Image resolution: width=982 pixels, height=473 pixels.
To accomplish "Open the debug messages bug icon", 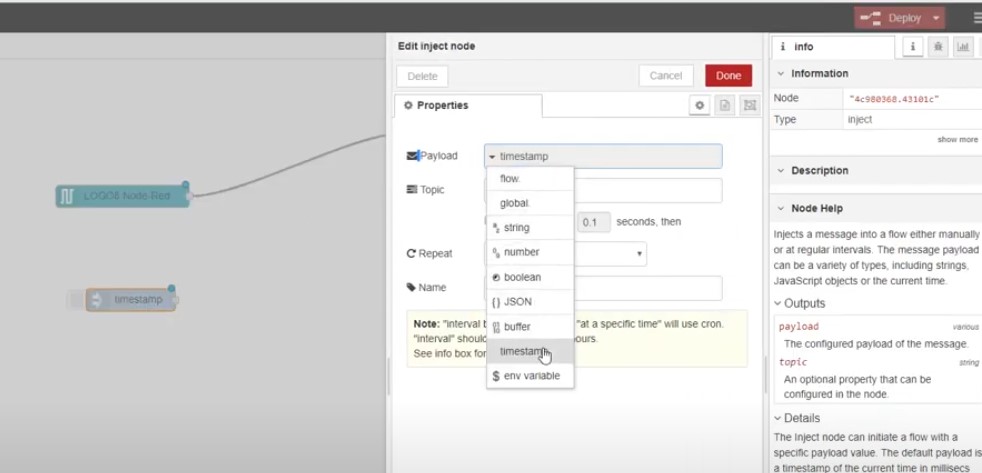I will [938, 46].
